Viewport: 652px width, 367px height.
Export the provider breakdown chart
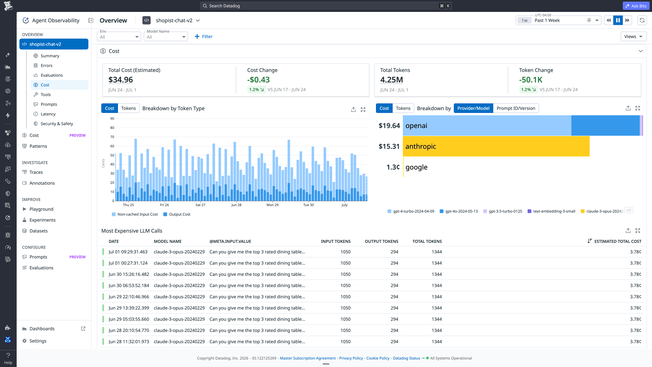tap(628, 108)
